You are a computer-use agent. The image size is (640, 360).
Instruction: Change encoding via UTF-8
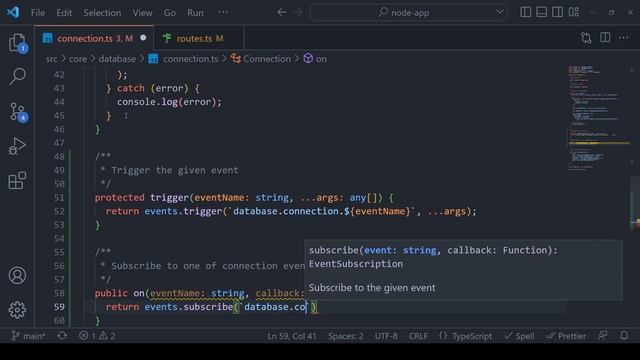pos(386,336)
